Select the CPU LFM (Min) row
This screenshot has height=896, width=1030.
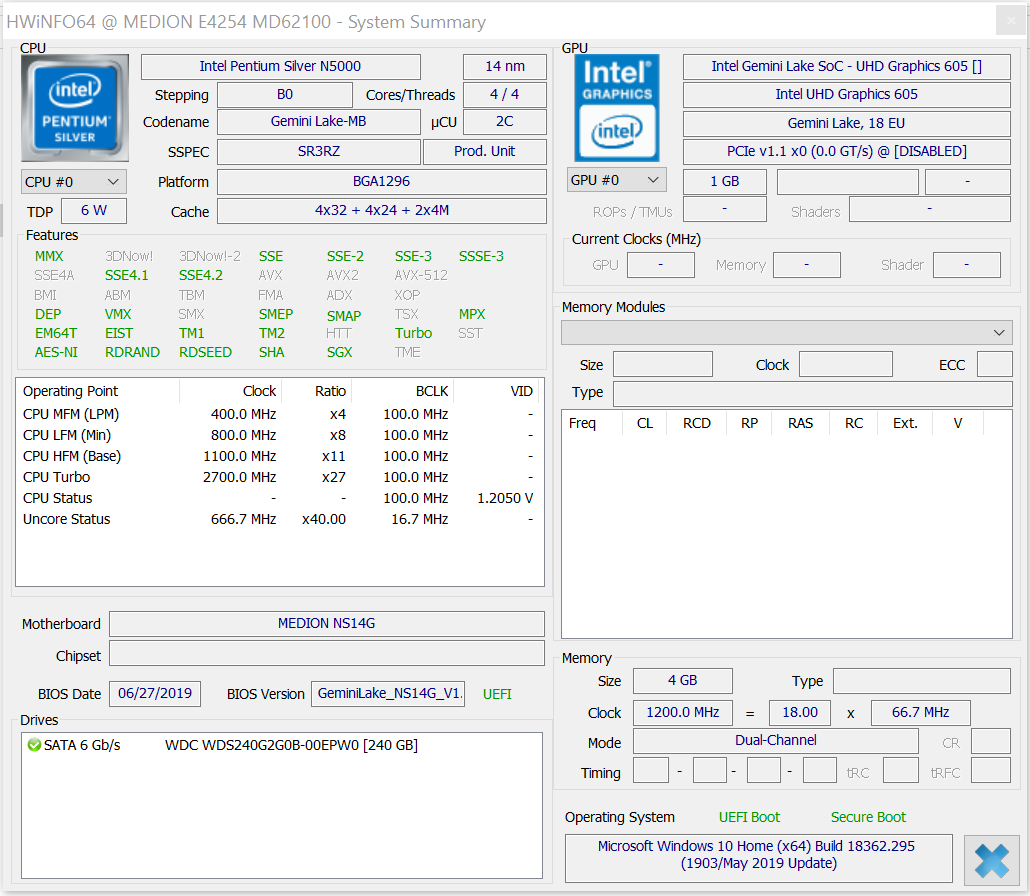pos(279,436)
